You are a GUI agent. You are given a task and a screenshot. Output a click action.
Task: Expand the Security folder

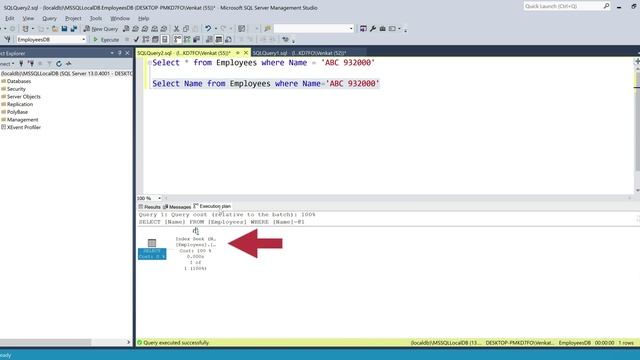13,89
